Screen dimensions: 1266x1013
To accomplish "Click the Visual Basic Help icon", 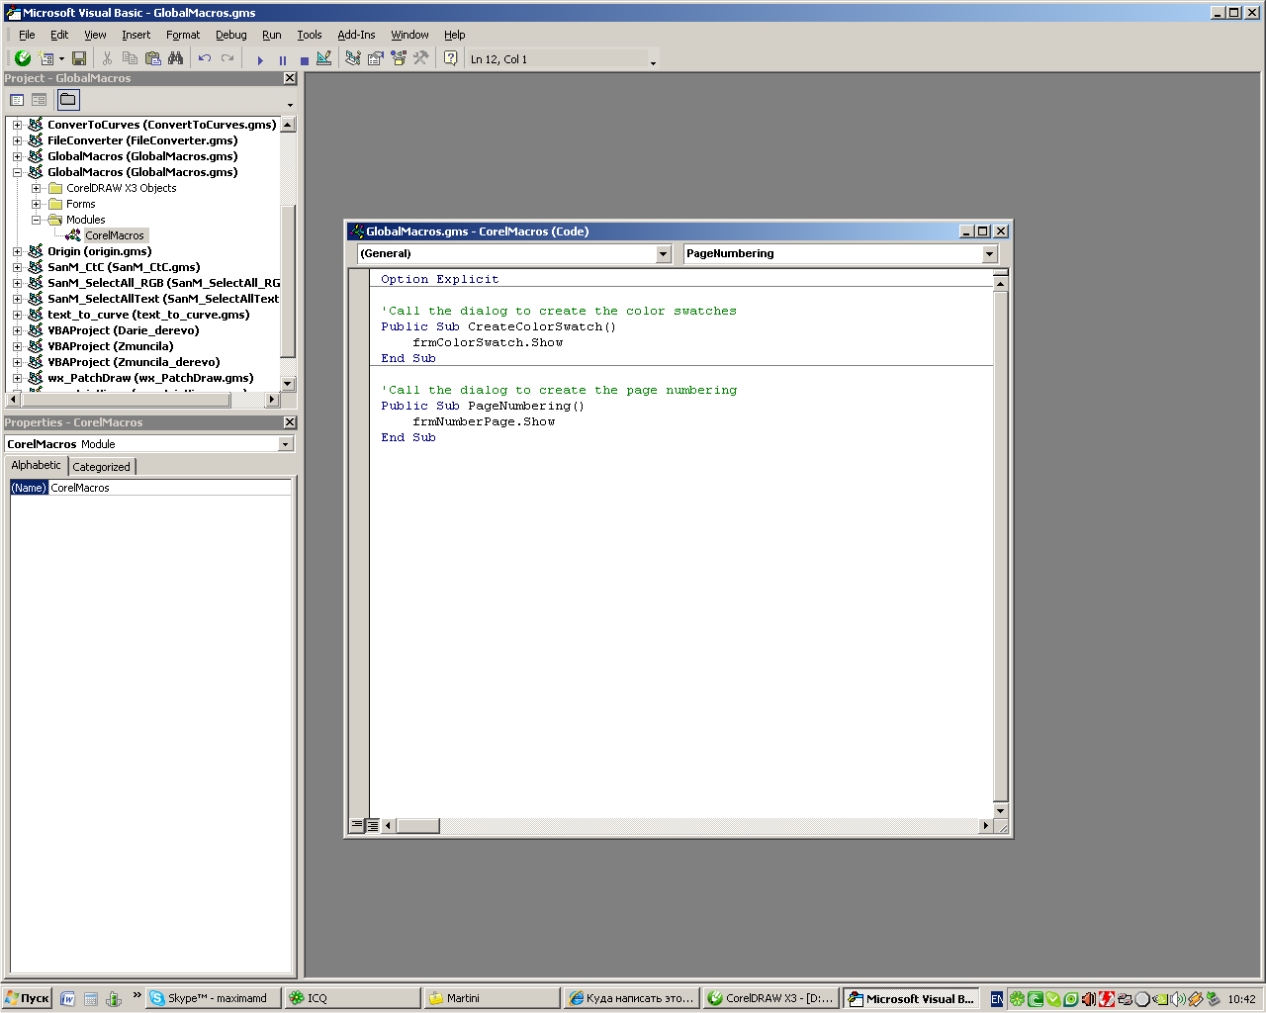I will (x=451, y=59).
